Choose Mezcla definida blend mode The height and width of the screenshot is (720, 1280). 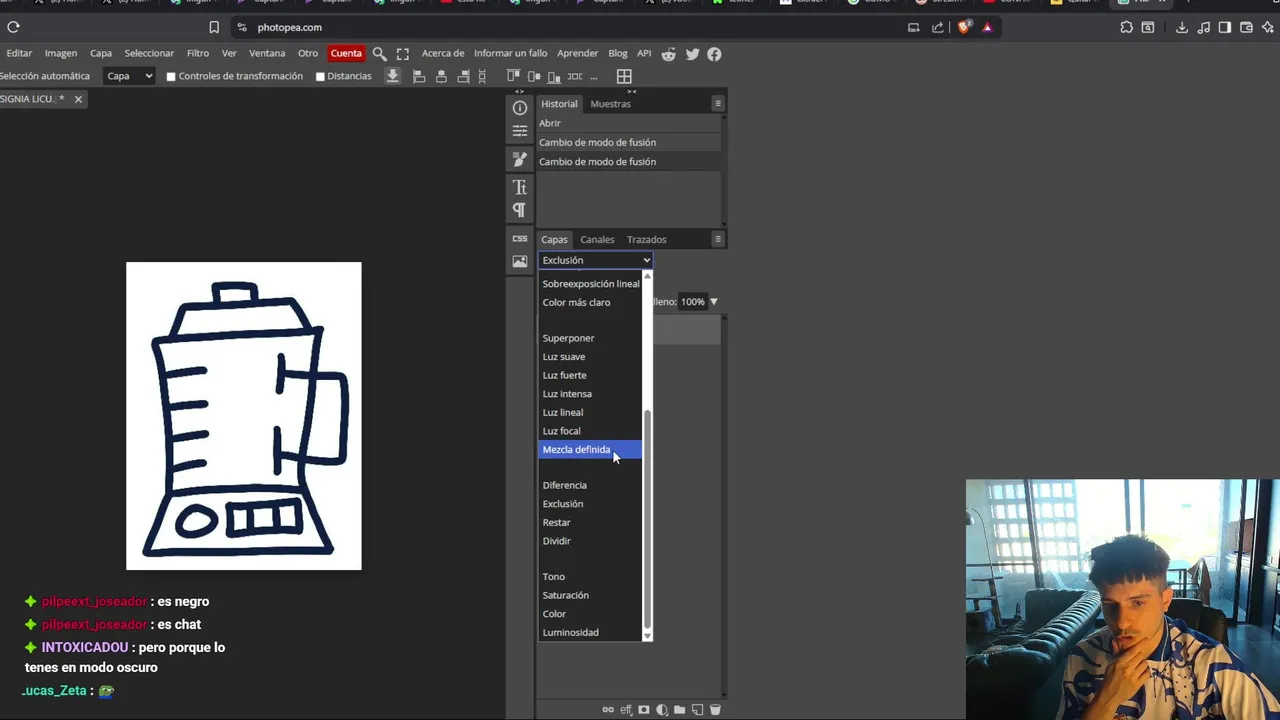pos(590,450)
